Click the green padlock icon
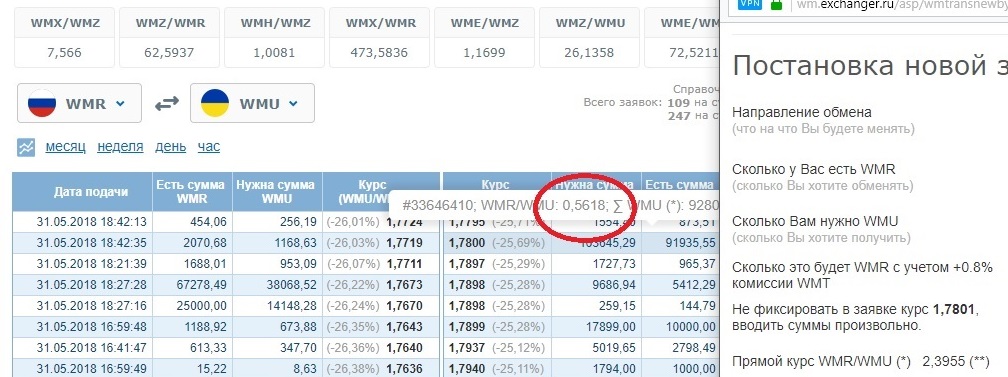 click(x=776, y=4)
